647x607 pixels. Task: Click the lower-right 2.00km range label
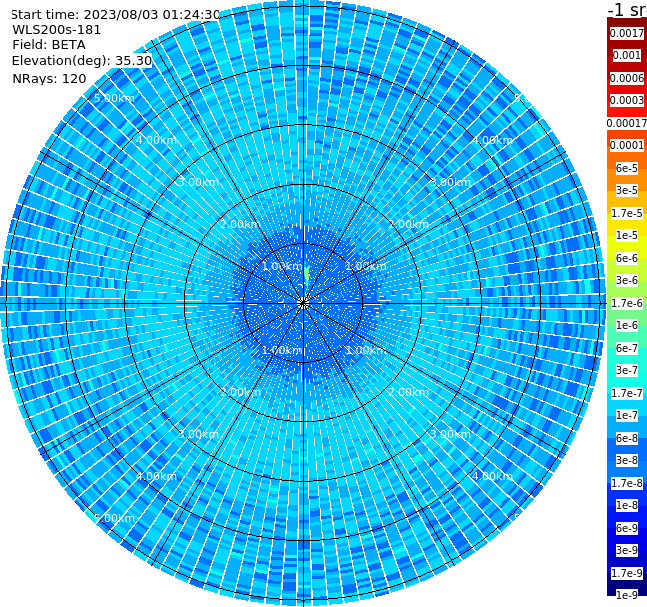pos(408,392)
